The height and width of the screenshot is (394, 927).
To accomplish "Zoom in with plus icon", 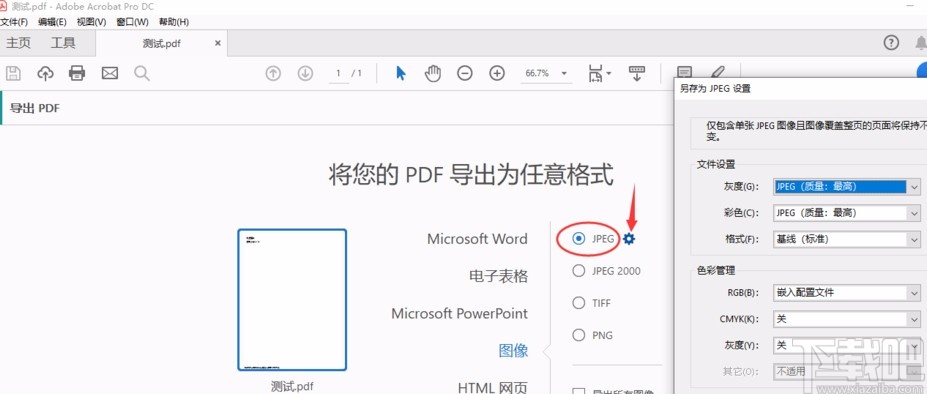I will [497, 73].
